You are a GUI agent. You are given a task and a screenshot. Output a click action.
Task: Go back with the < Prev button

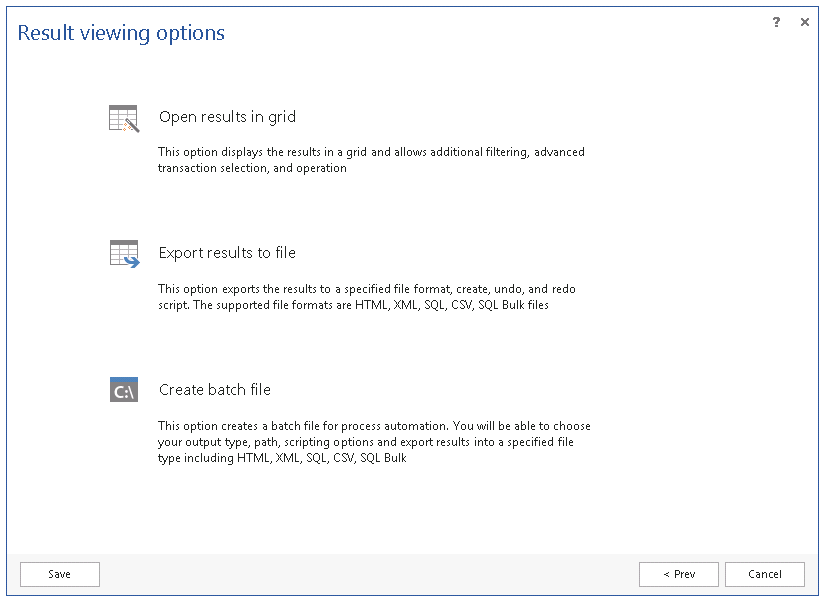click(x=679, y=574)
